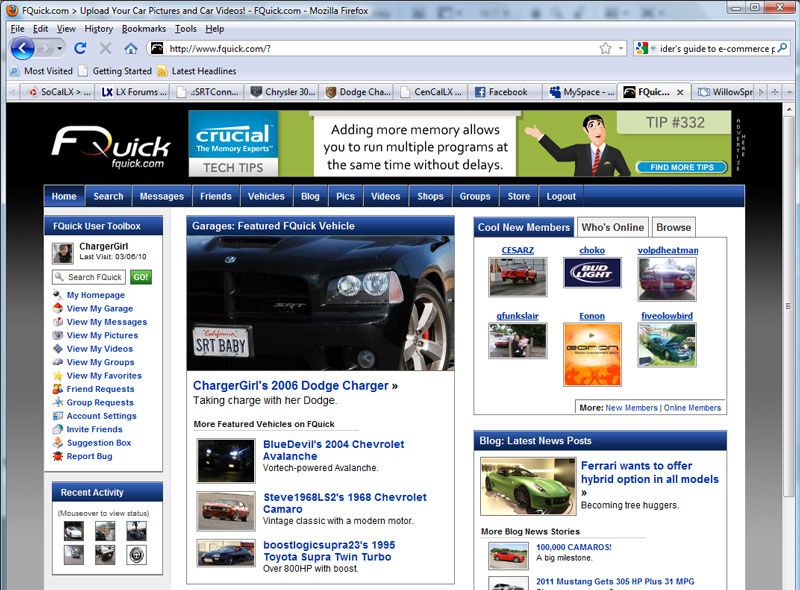Image resolution: width=800 pixels, height=590 pixels.
Task: Click the Account Settings icon
Action: pyautogui.click(x=58, y=415)
